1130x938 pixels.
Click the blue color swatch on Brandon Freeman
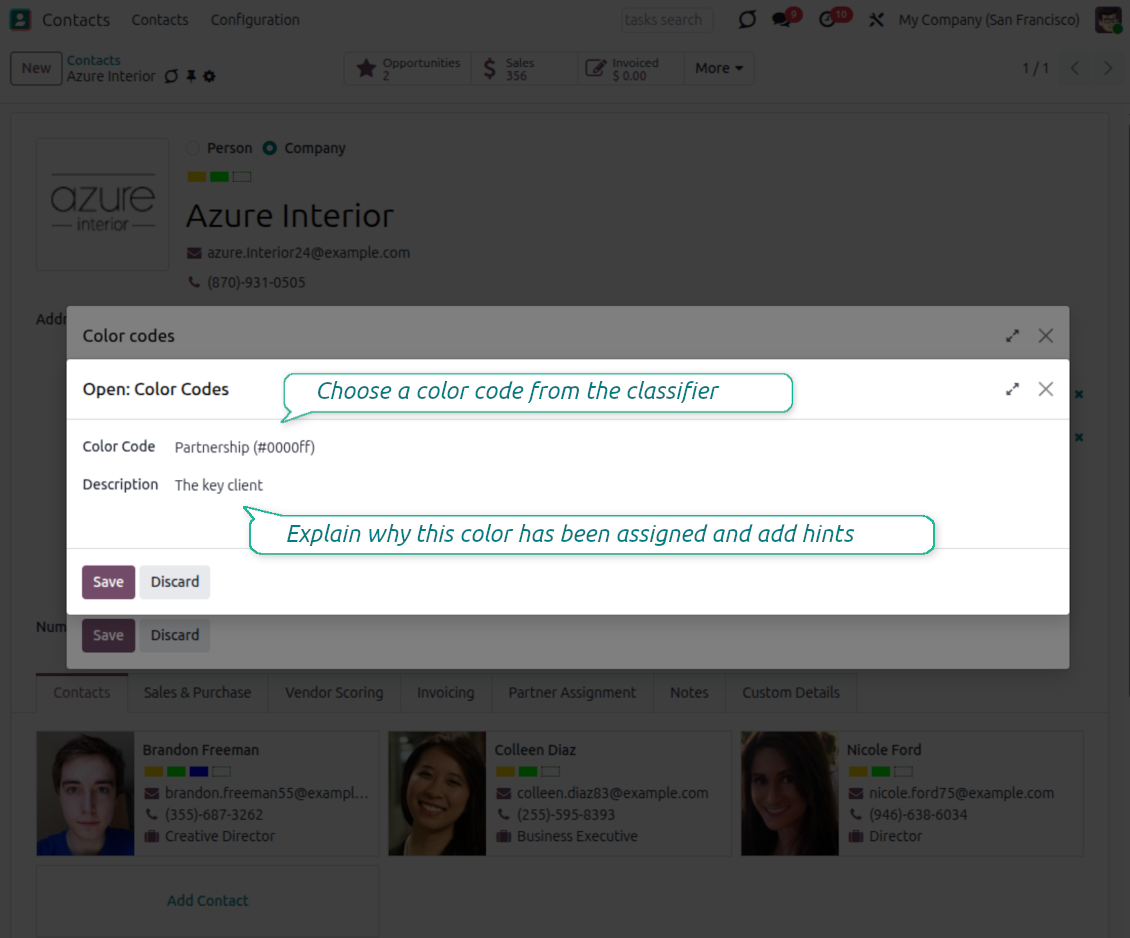pyautogui.click(x=199, y=772)
